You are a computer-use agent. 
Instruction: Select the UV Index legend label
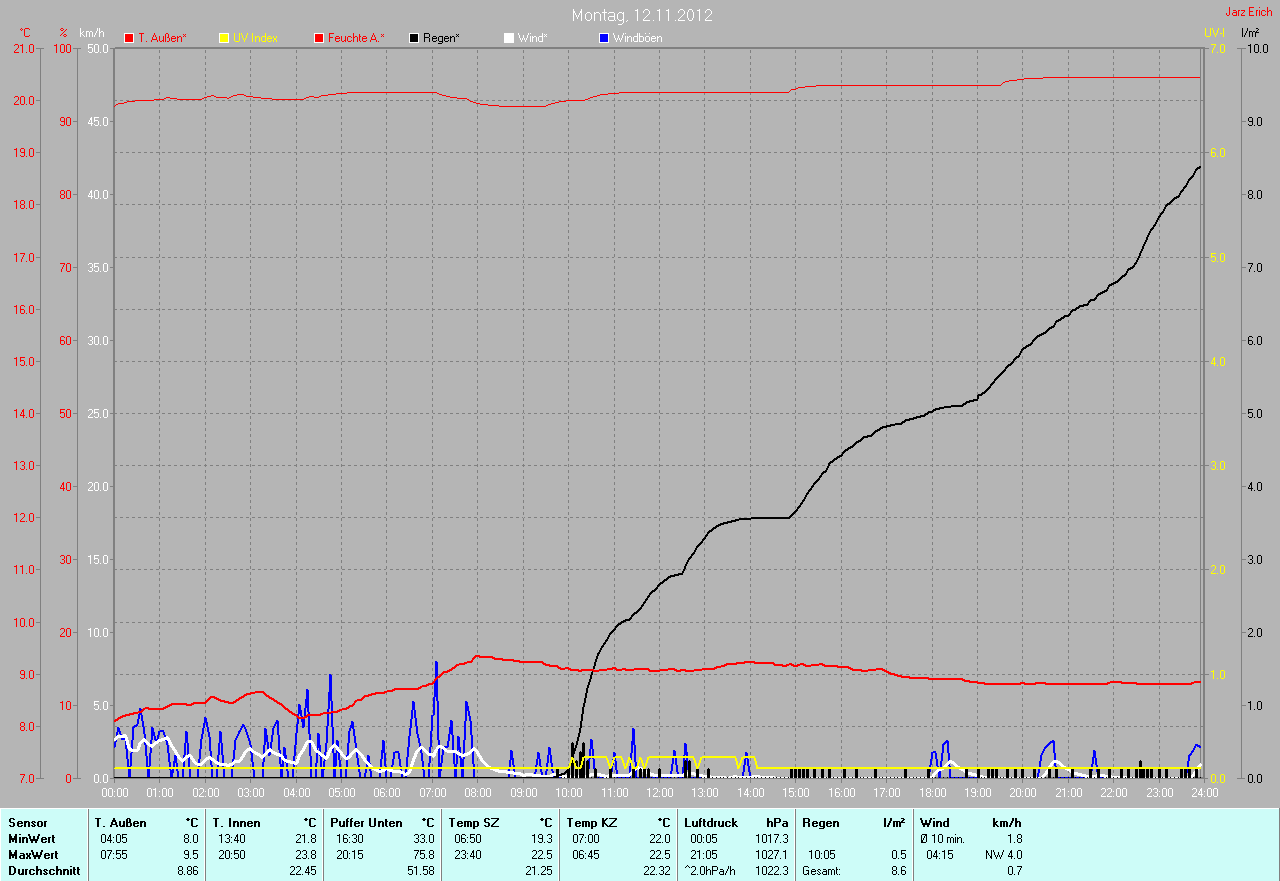(255, 38)
